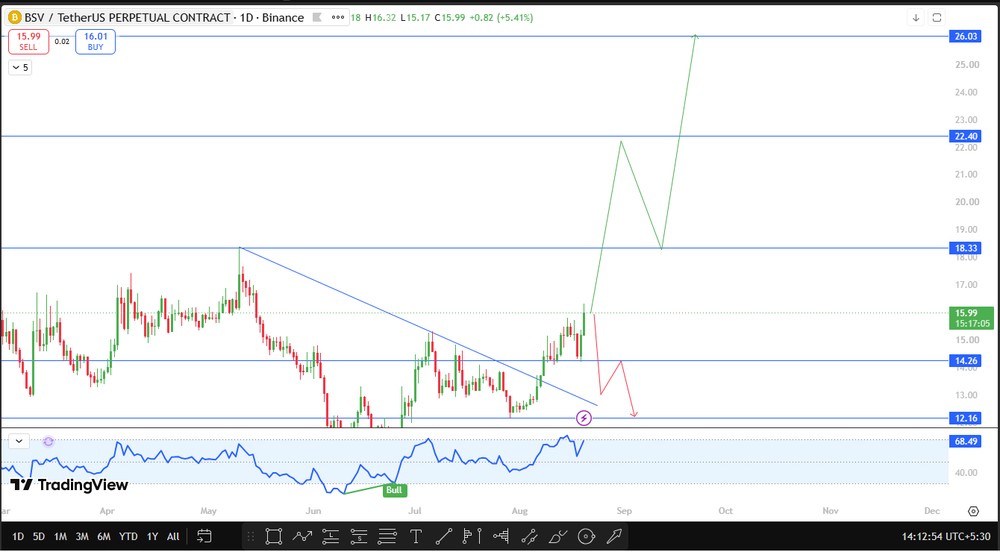This screenshot has width=1000, height=552.
Task: Select the long position tool
Action: (x=330, y=536)
